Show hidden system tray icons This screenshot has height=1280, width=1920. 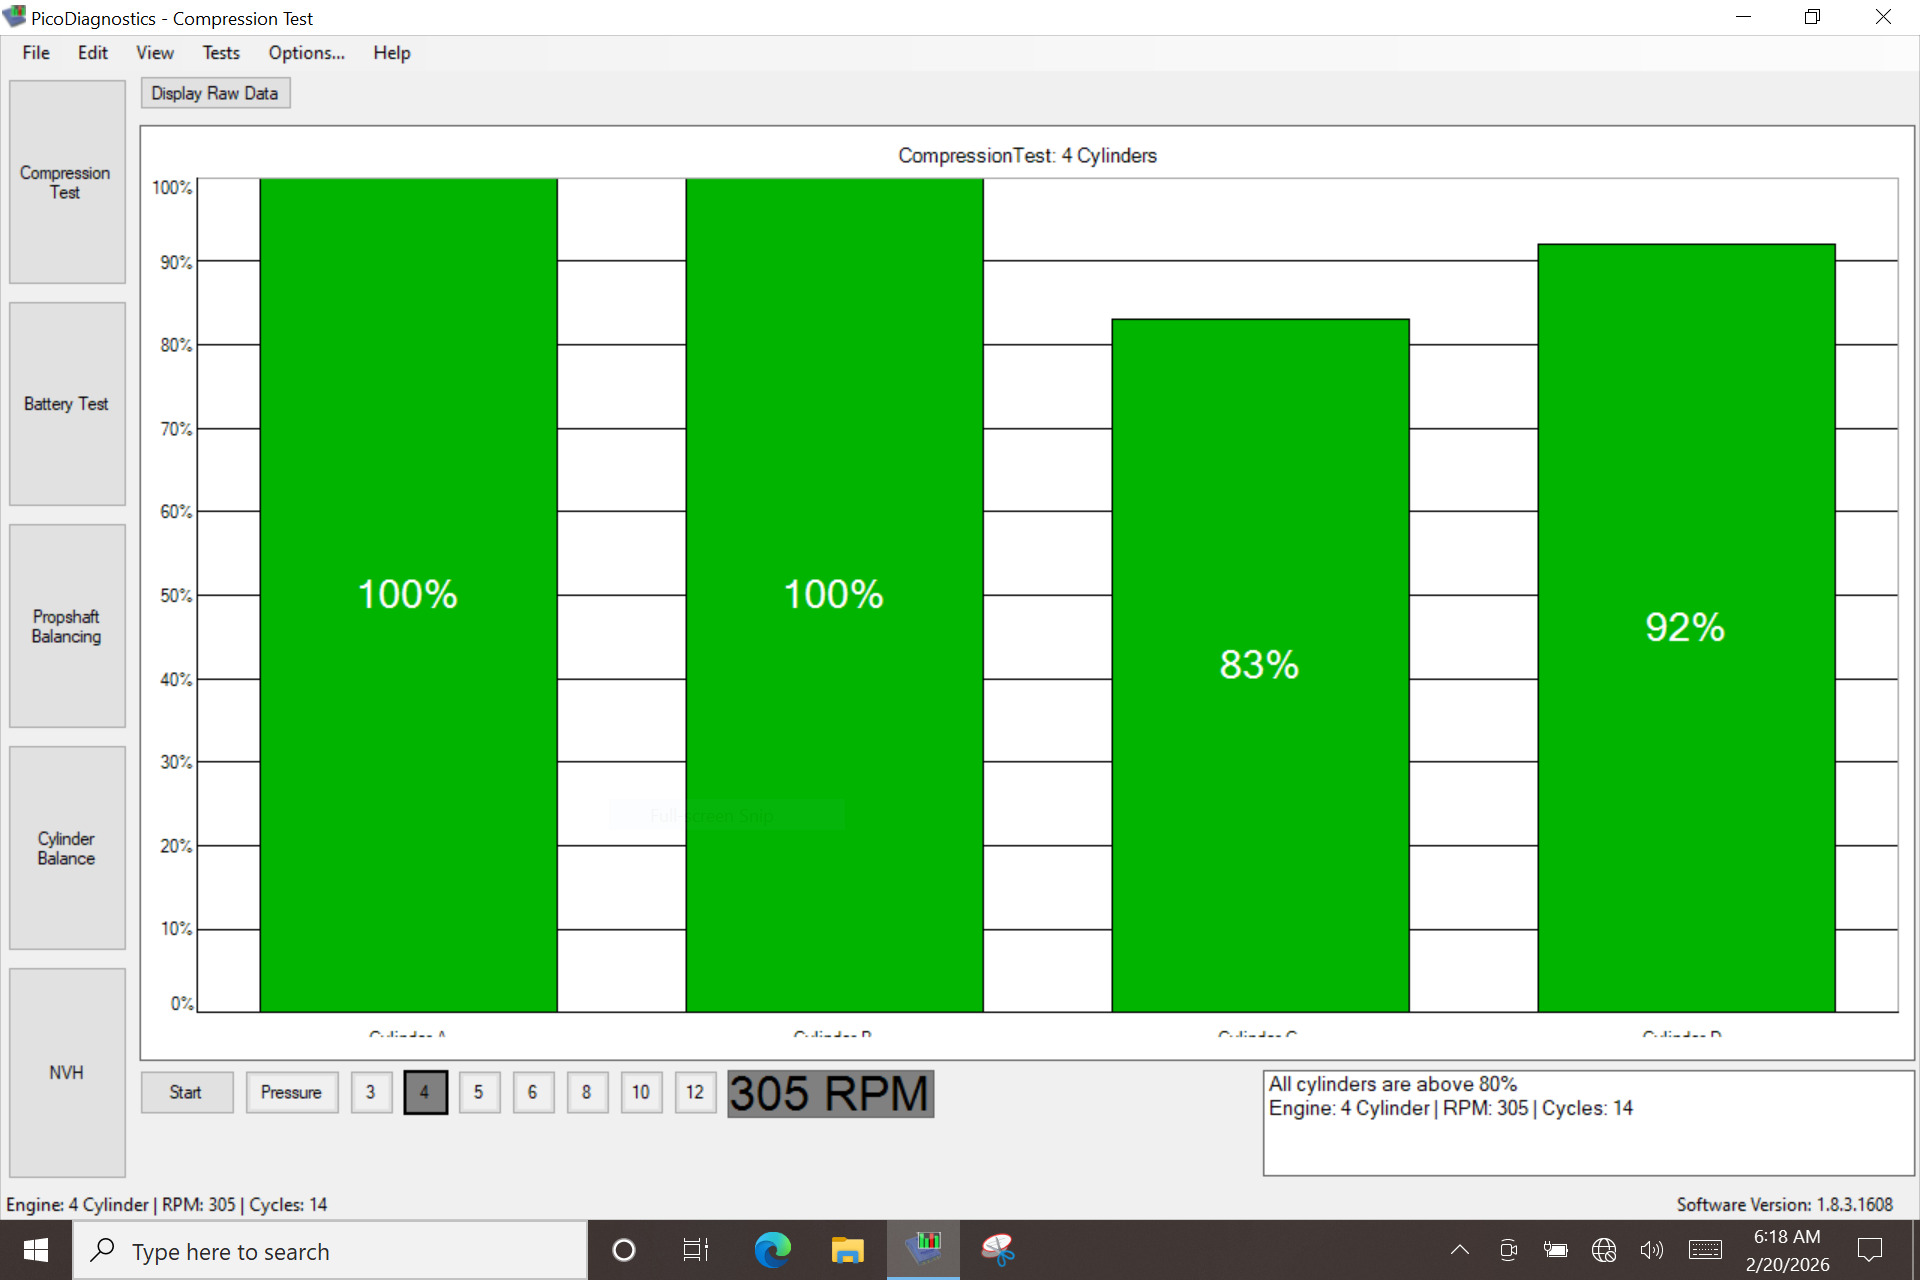click(x=1460, y=1250)
